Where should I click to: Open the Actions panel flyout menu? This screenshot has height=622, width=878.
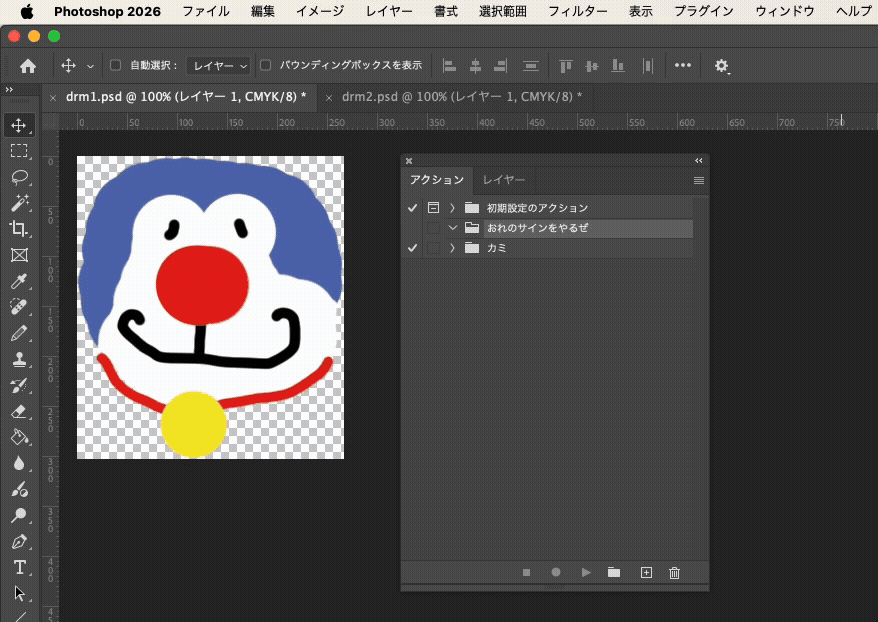tap(699, 180)
